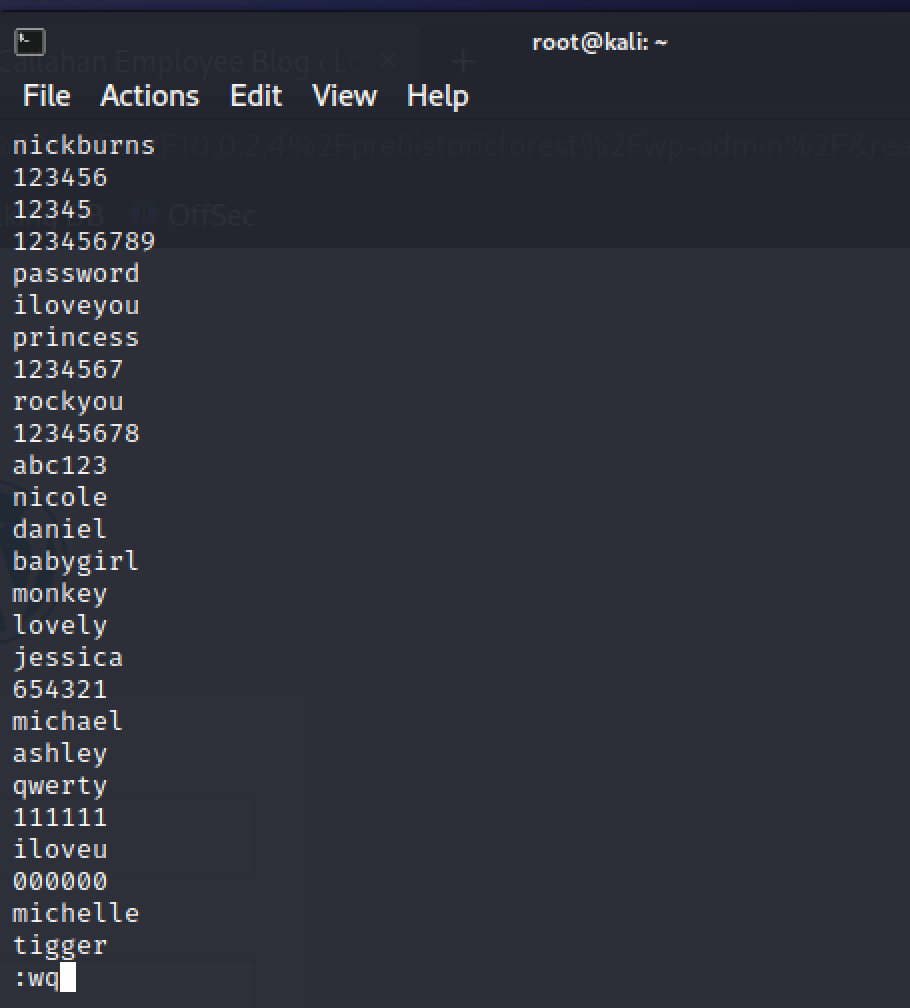Image resolution: width=910 pixels, height=1008 pixels.
Task: Place cursor on the 123456789 line
Action: click(84, 242)
